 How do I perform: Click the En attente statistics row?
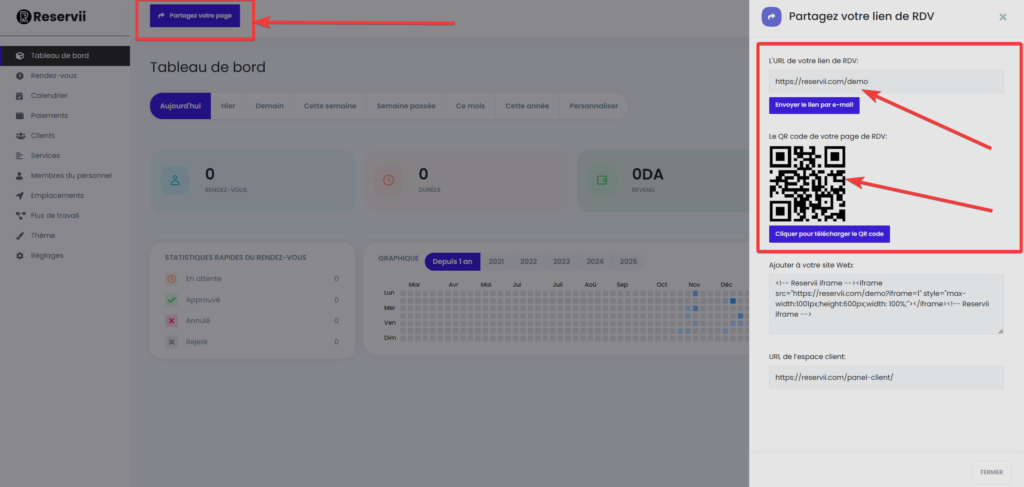point(252,279)
